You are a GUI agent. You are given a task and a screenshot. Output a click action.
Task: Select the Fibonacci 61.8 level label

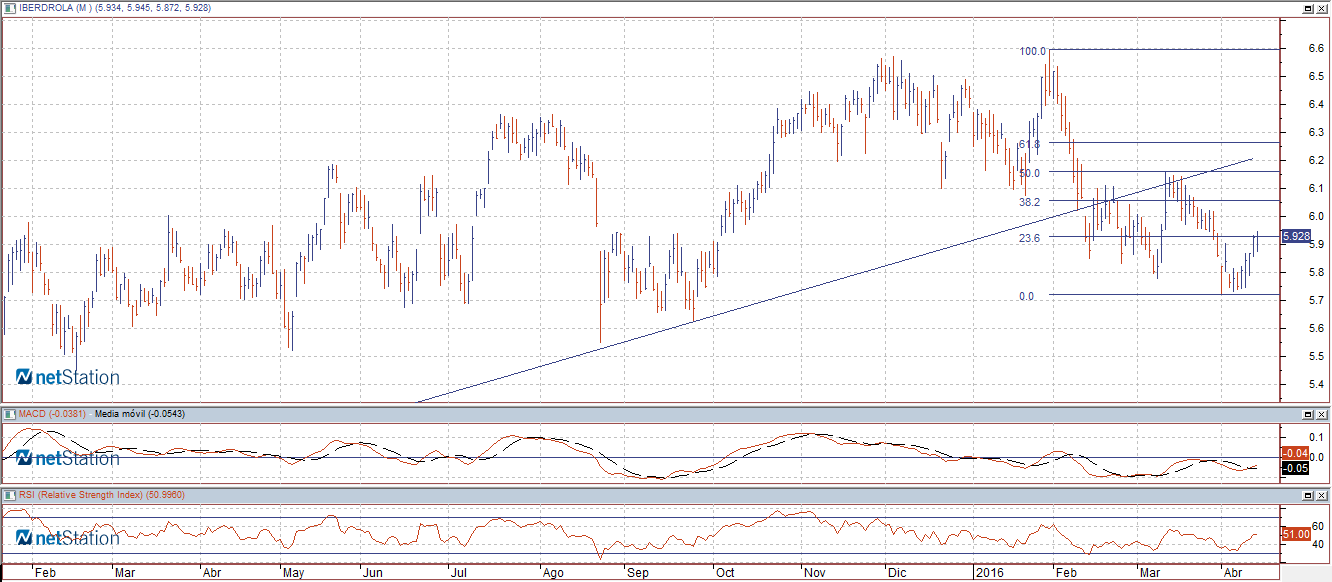click(1030, 144)
